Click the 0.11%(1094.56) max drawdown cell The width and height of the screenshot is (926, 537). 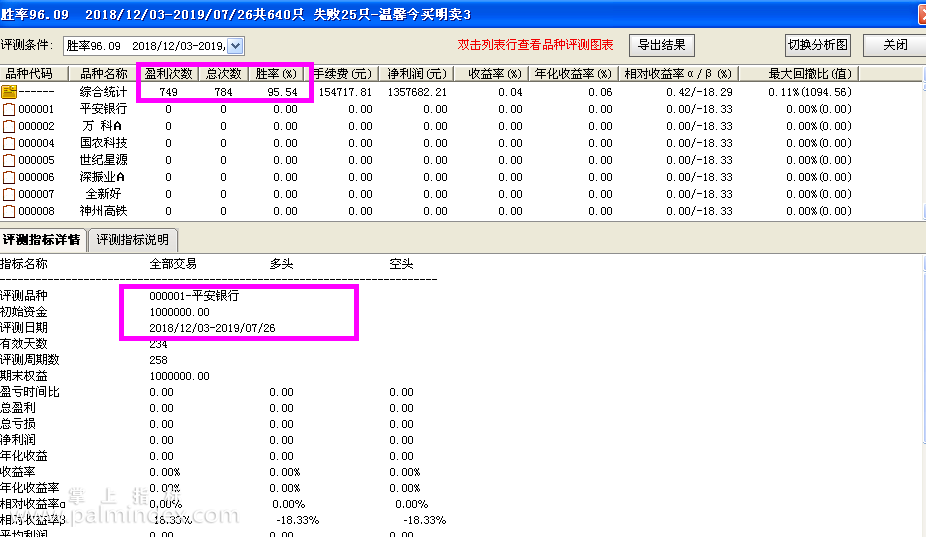pyautogui.click(x=810, y=92)
